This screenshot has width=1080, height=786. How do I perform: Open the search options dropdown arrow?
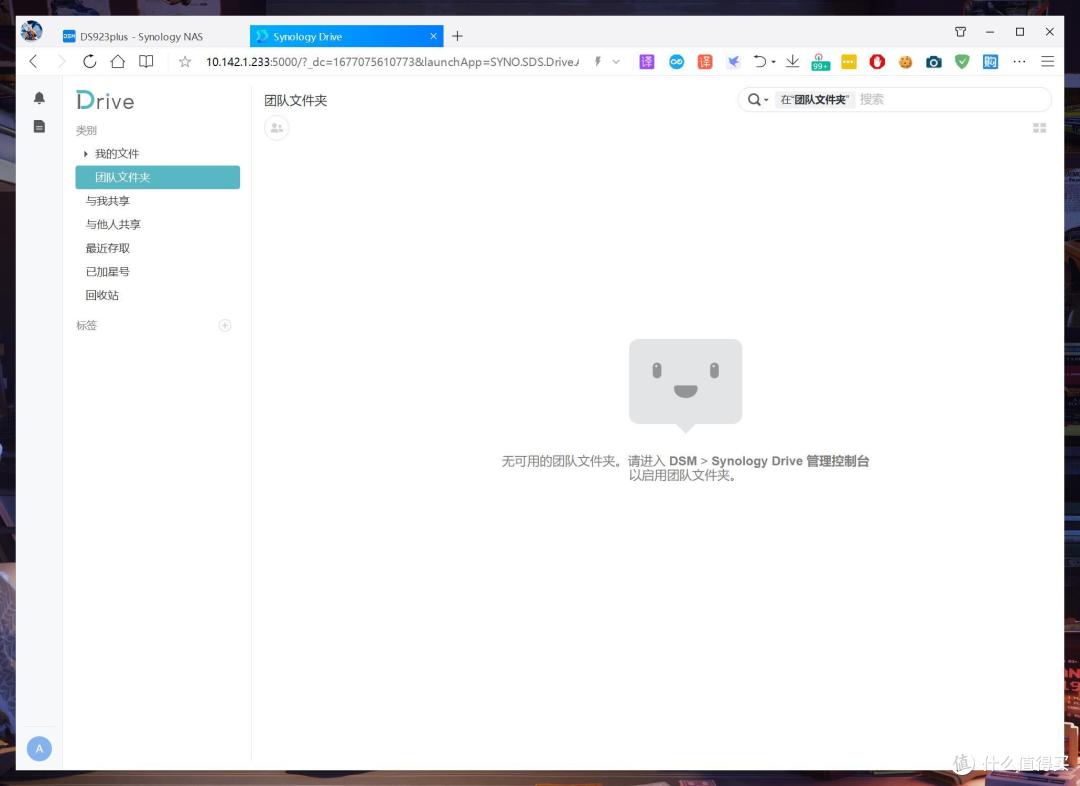pyautogui.click(x=766, y=101)
